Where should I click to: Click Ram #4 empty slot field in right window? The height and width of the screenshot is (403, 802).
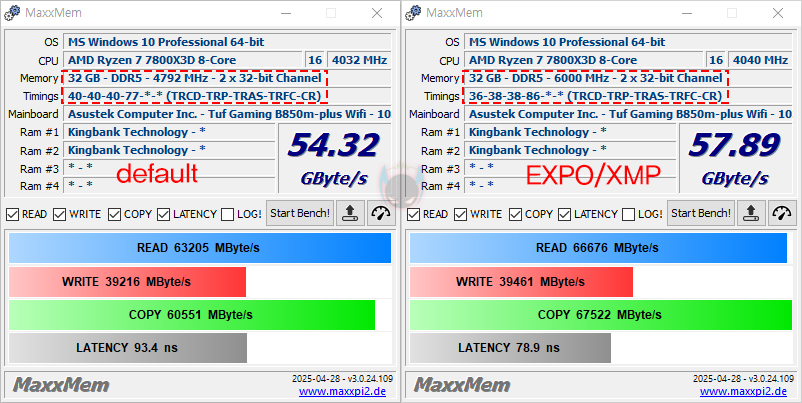(x=571, y=185)
